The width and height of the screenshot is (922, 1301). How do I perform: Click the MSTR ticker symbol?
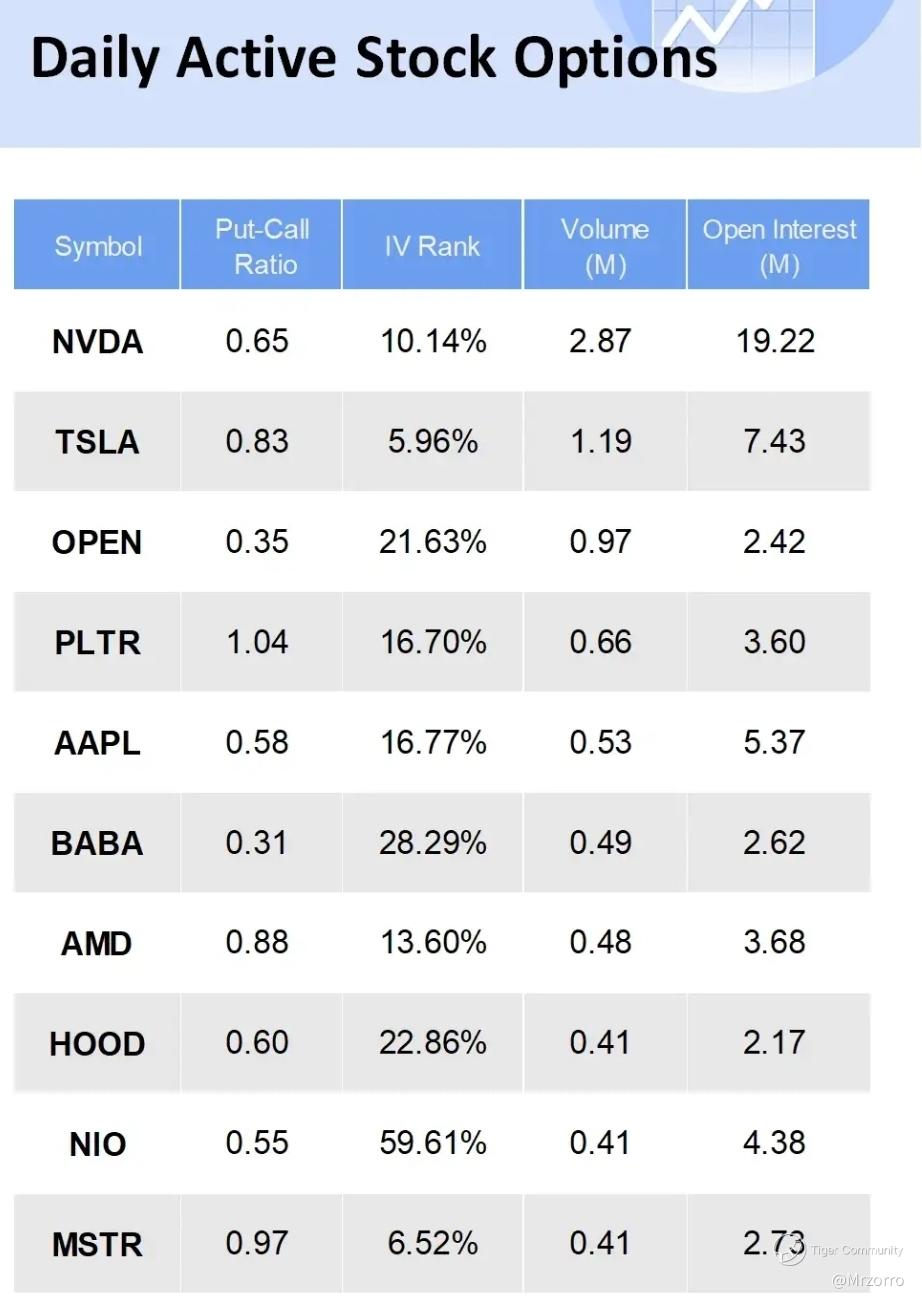tap(97, 1245)
